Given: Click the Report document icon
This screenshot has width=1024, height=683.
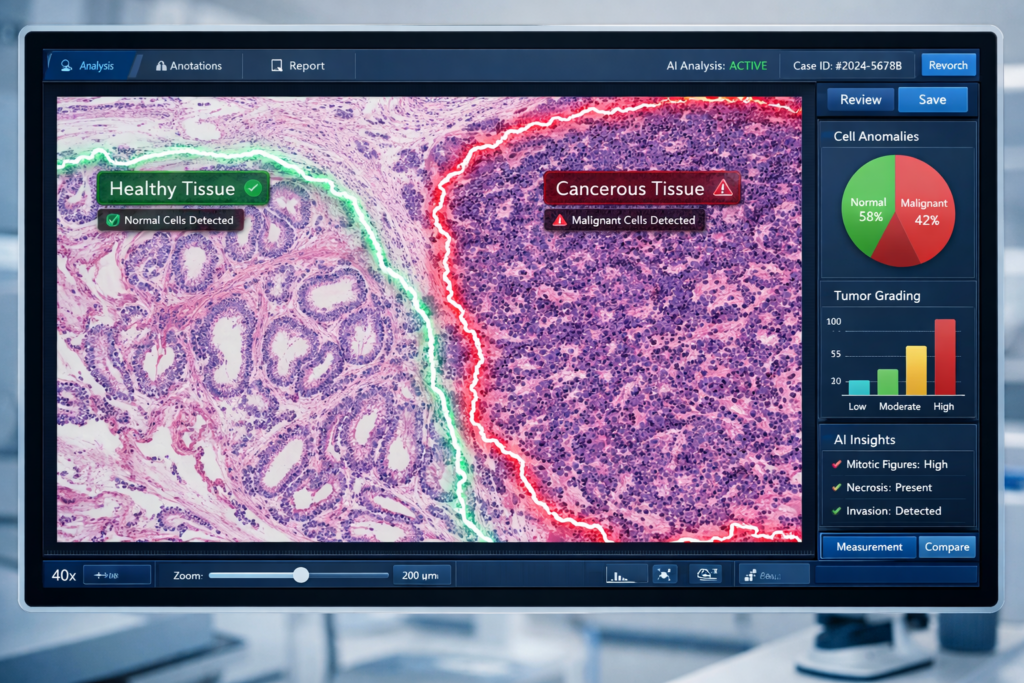Looking at the screenshot, I should coord(277,66).
